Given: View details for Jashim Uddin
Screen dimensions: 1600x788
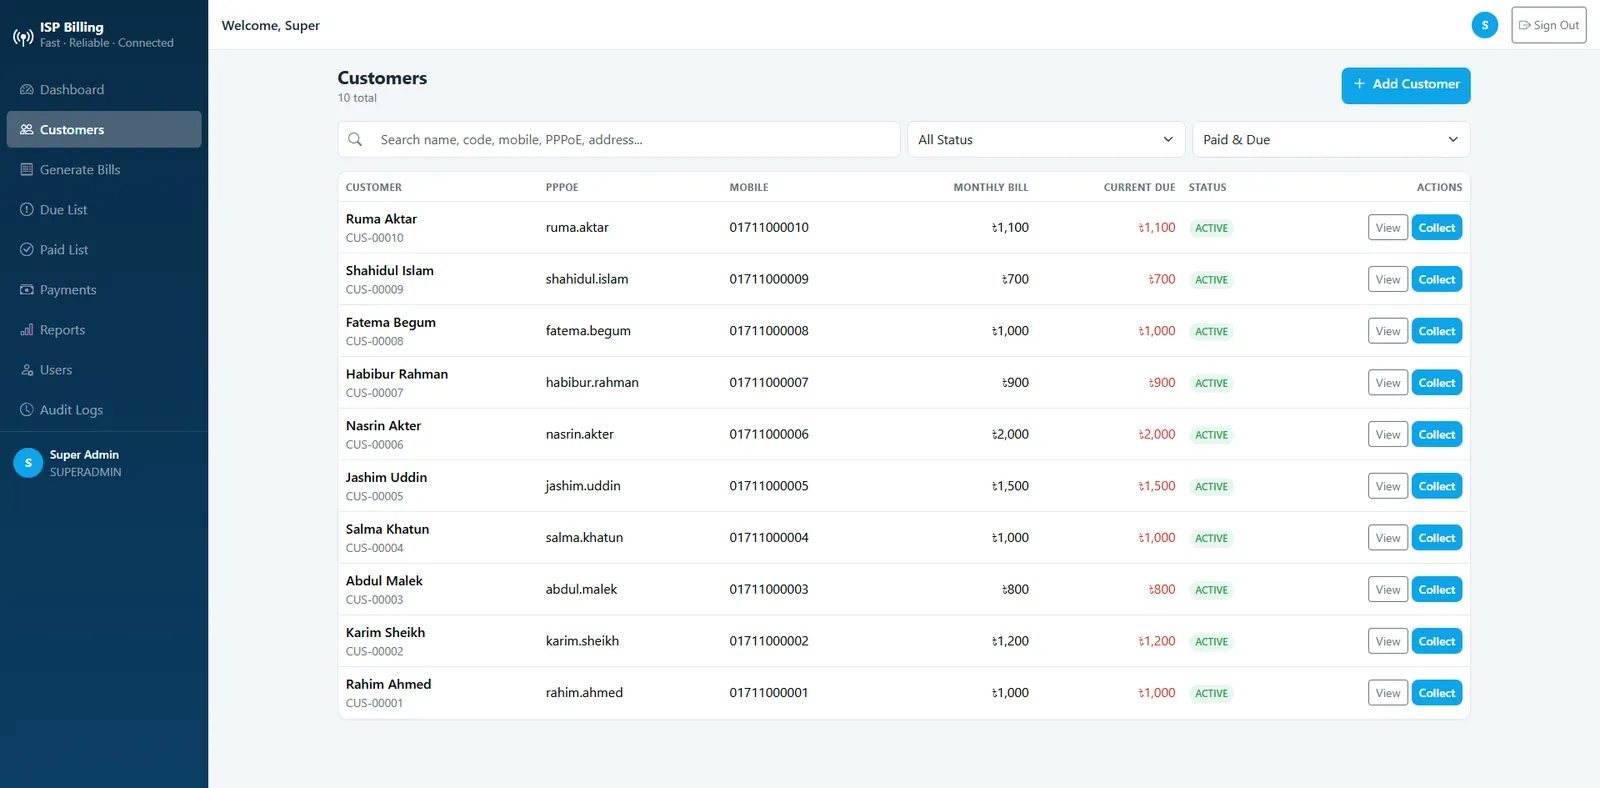Looking at the screenshot, I should coord(1388,487).
